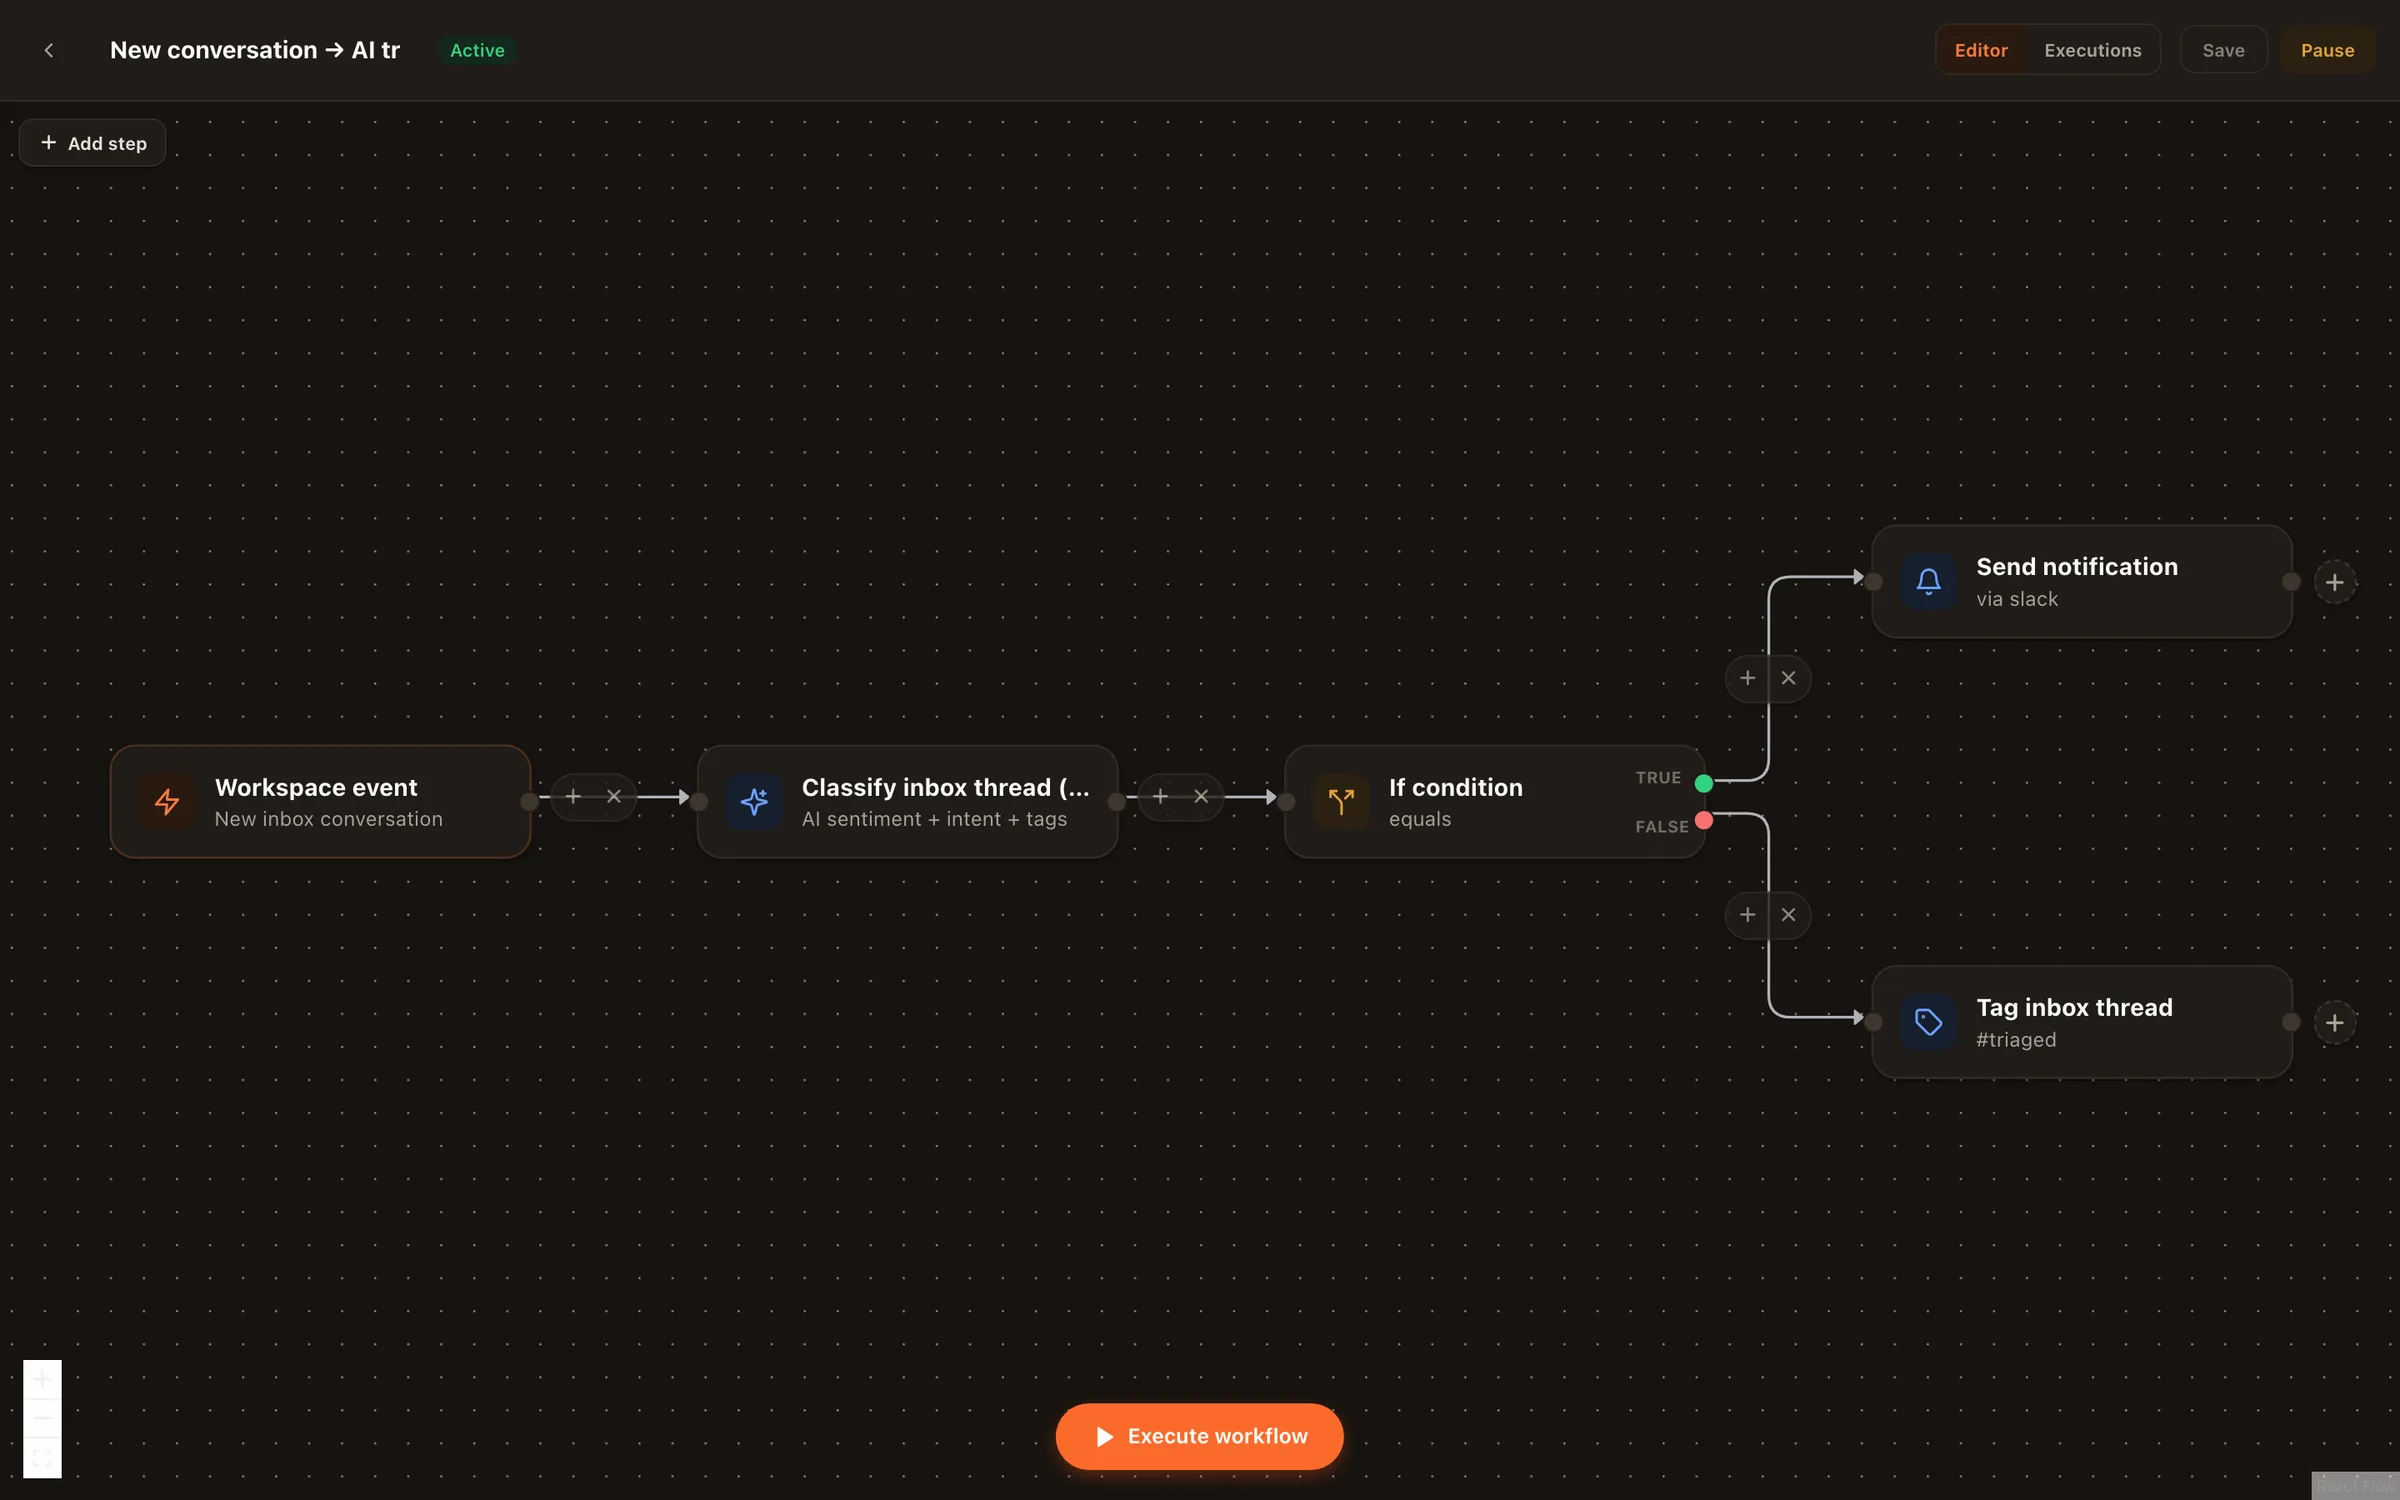Run Execute workflow
2400x1500 pixels.
click(1199, 1436)
